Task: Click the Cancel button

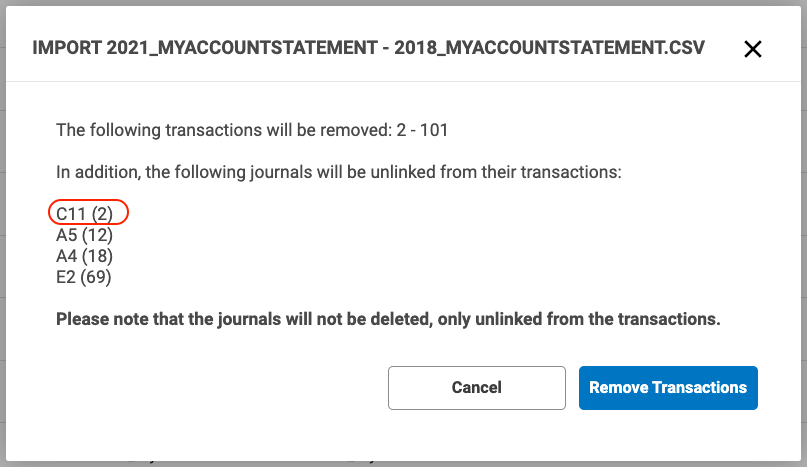Action: pyautogui.click(x=477, y=387)
